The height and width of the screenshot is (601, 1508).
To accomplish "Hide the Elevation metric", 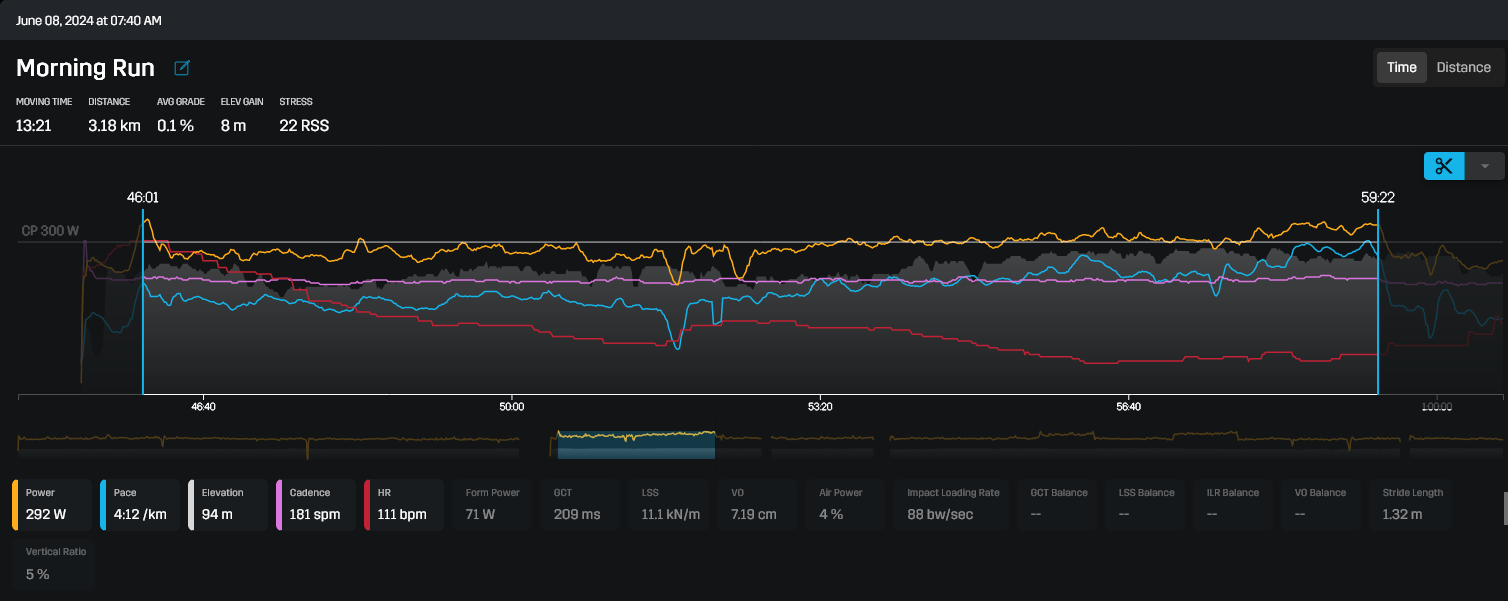I will (x=228, y=504).
